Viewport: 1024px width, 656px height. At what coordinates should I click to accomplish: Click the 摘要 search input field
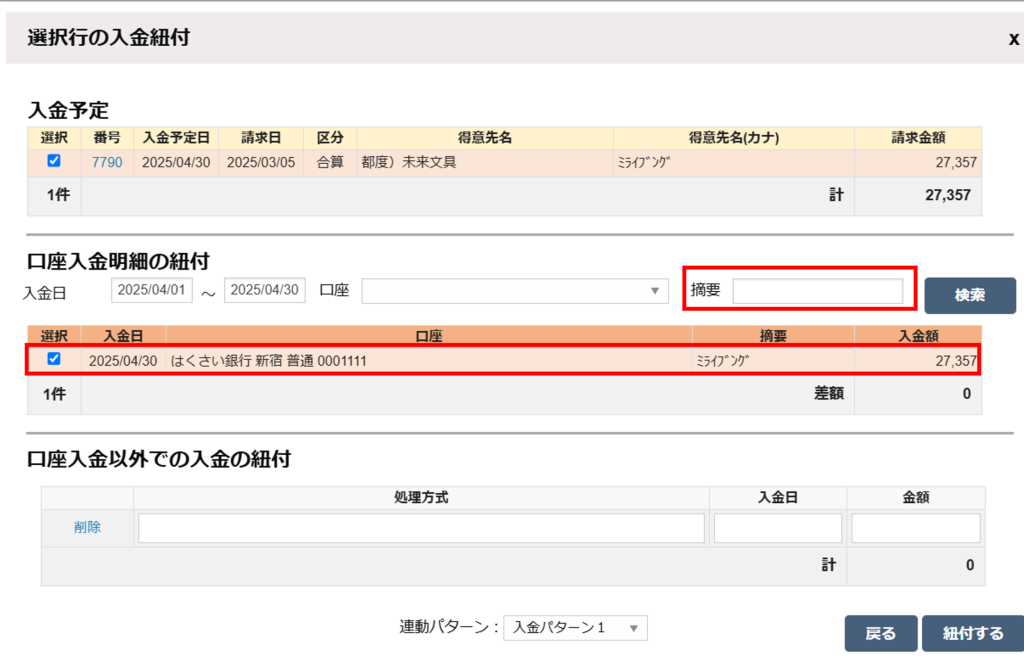tap(818, 291)
